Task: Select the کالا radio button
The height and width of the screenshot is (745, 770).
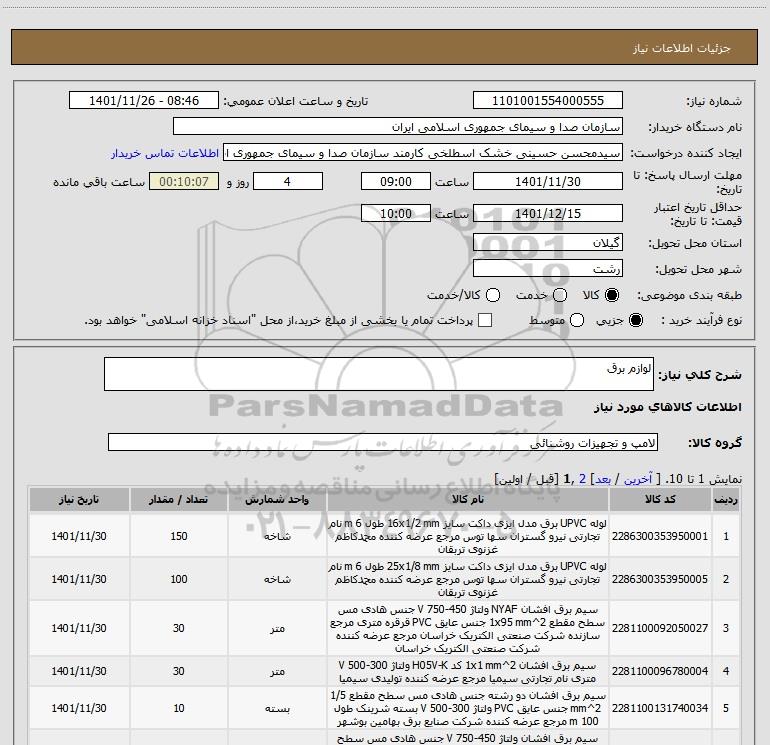Action: point(612,295)
